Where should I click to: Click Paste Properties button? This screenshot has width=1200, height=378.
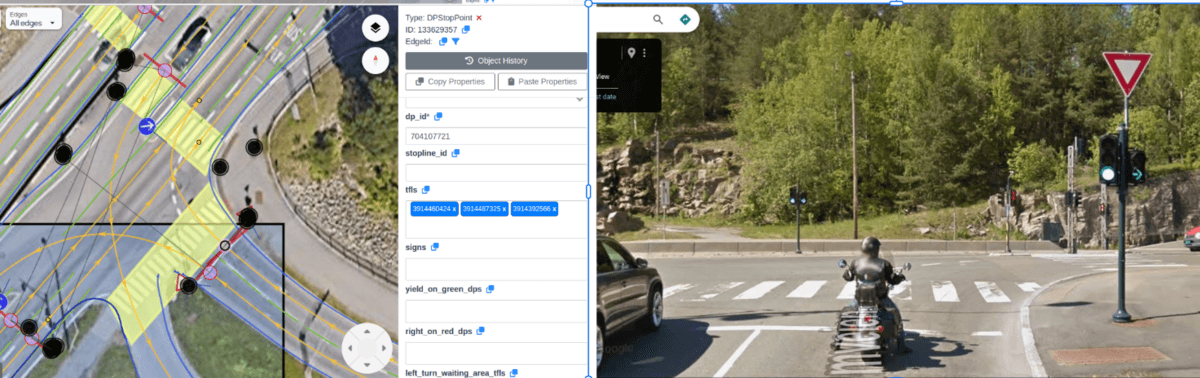[x=543, y=82]
